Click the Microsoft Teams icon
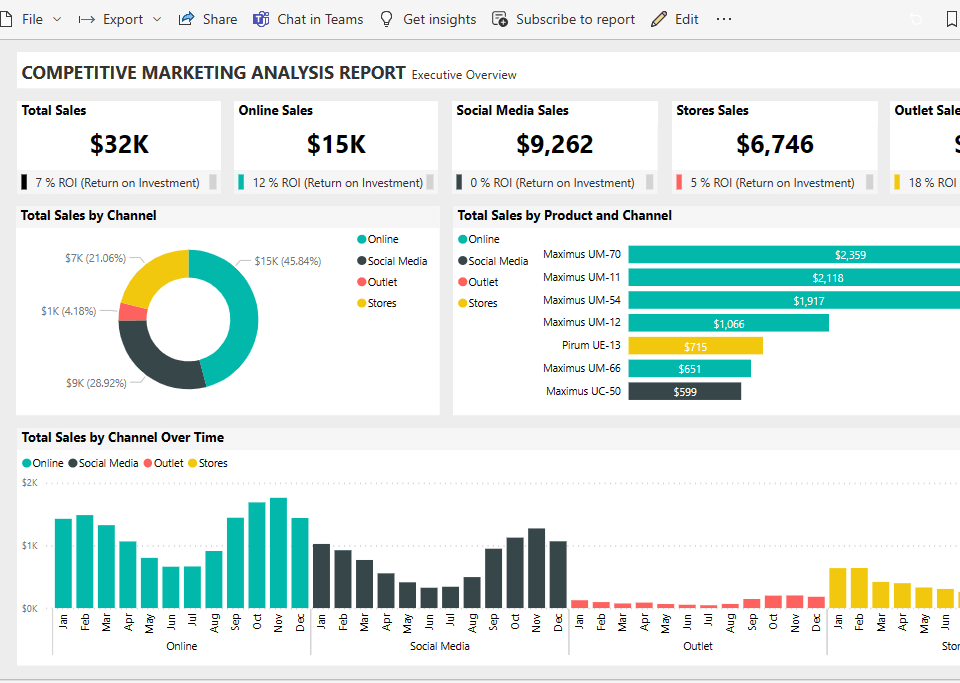 point(261,19)
